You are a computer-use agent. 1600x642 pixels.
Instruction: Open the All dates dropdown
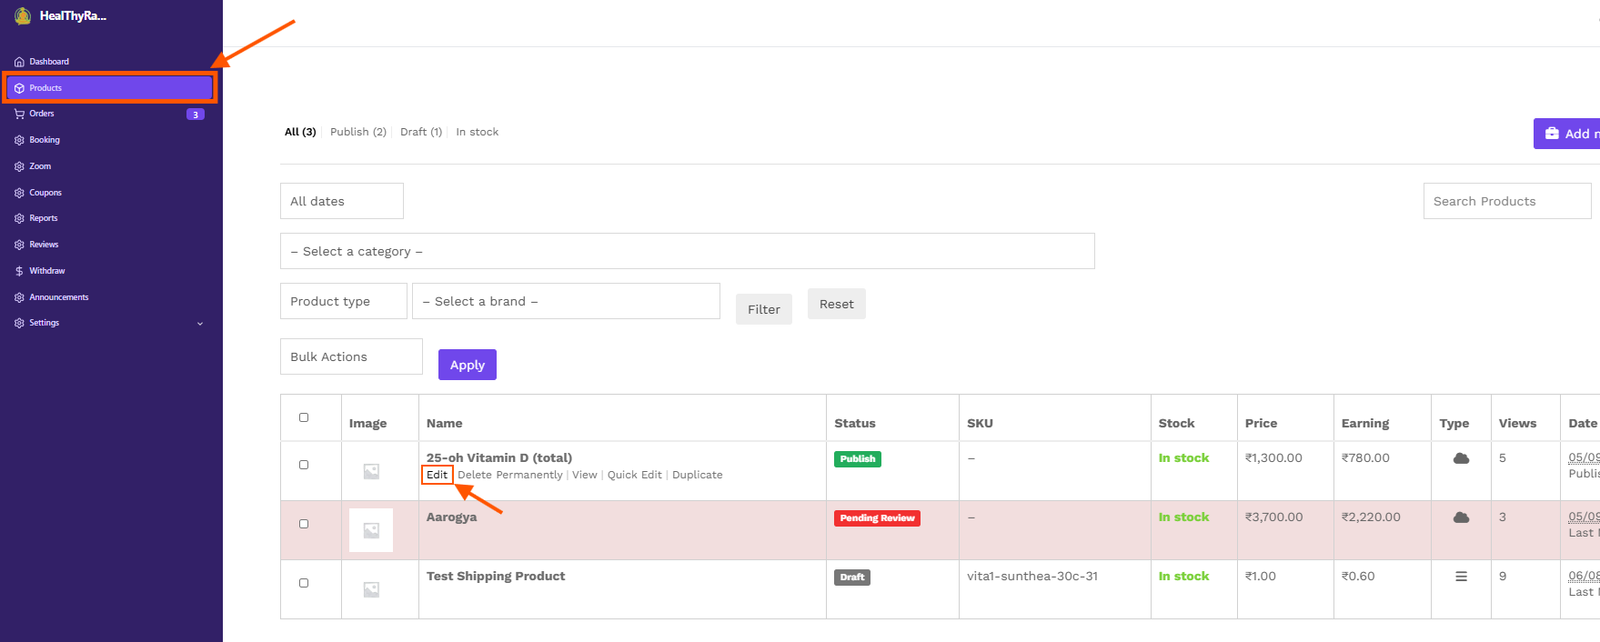(x=342, y=201)
